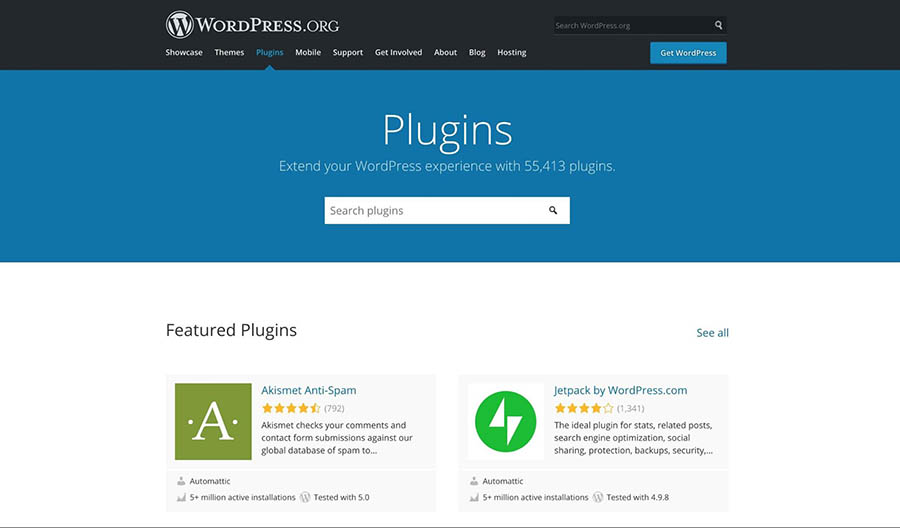Viewport: 900px width, 528px height.
Task: Open the Mobile menu item
Action: (x=308, y=52)
